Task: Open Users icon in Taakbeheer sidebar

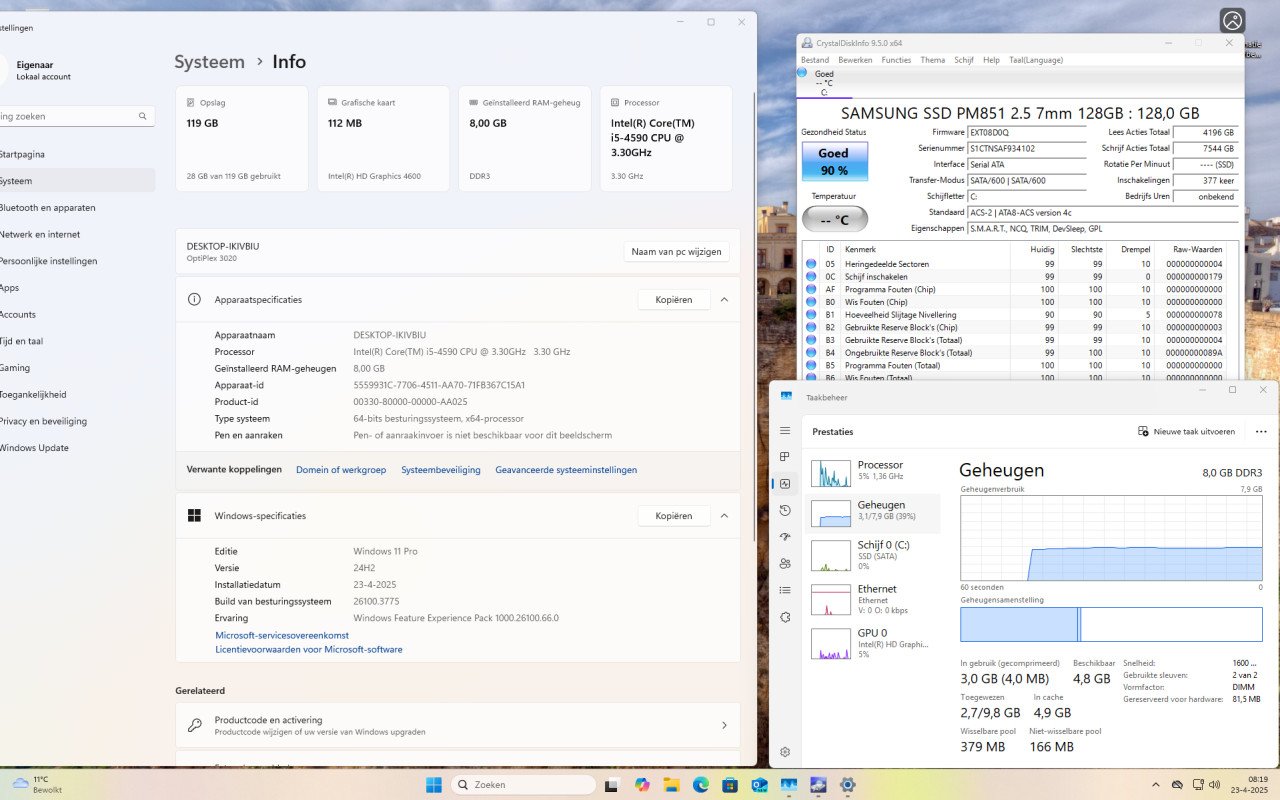Action: pyautogui.click(x=785, y=564)
